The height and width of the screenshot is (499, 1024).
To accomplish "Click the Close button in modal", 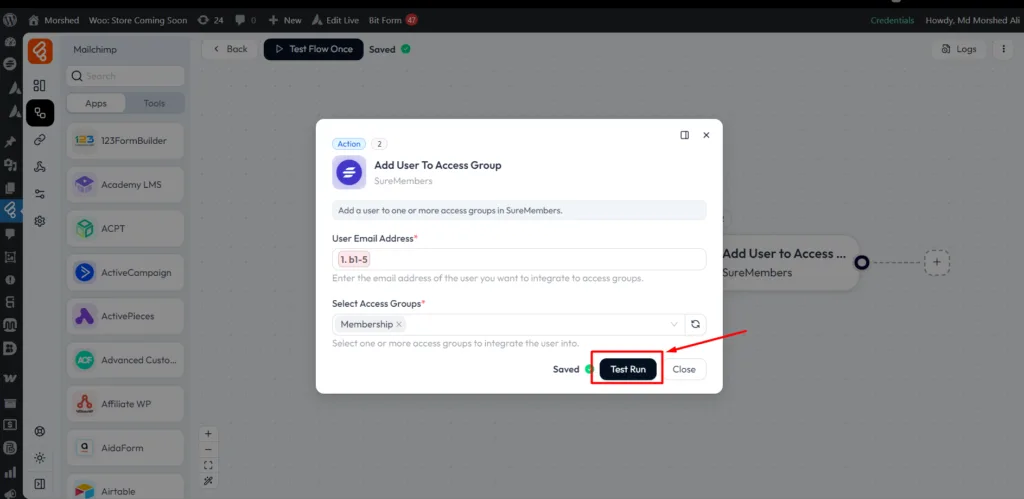I will [x=684, y=369].
